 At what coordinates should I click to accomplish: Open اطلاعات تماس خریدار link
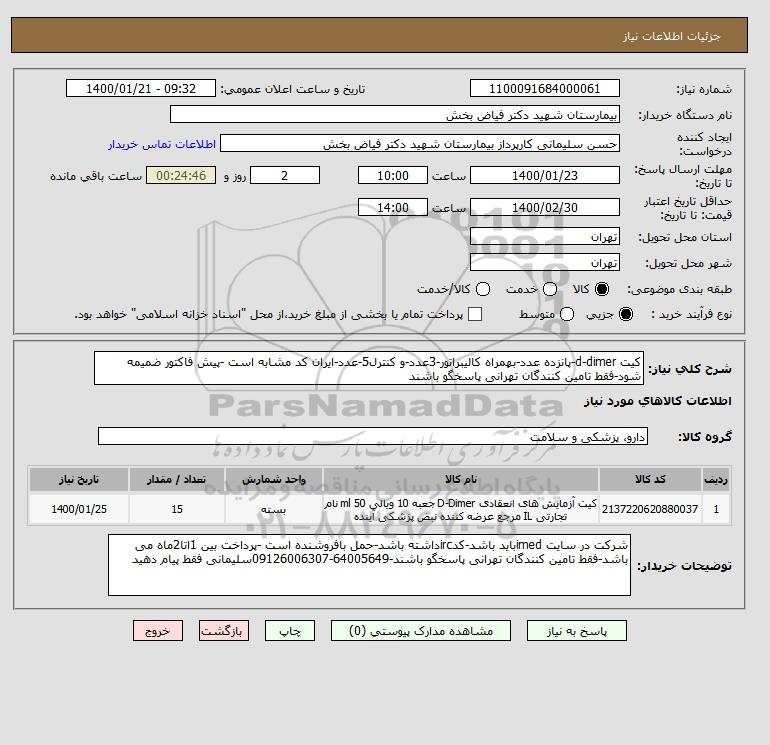pos(162,144)
